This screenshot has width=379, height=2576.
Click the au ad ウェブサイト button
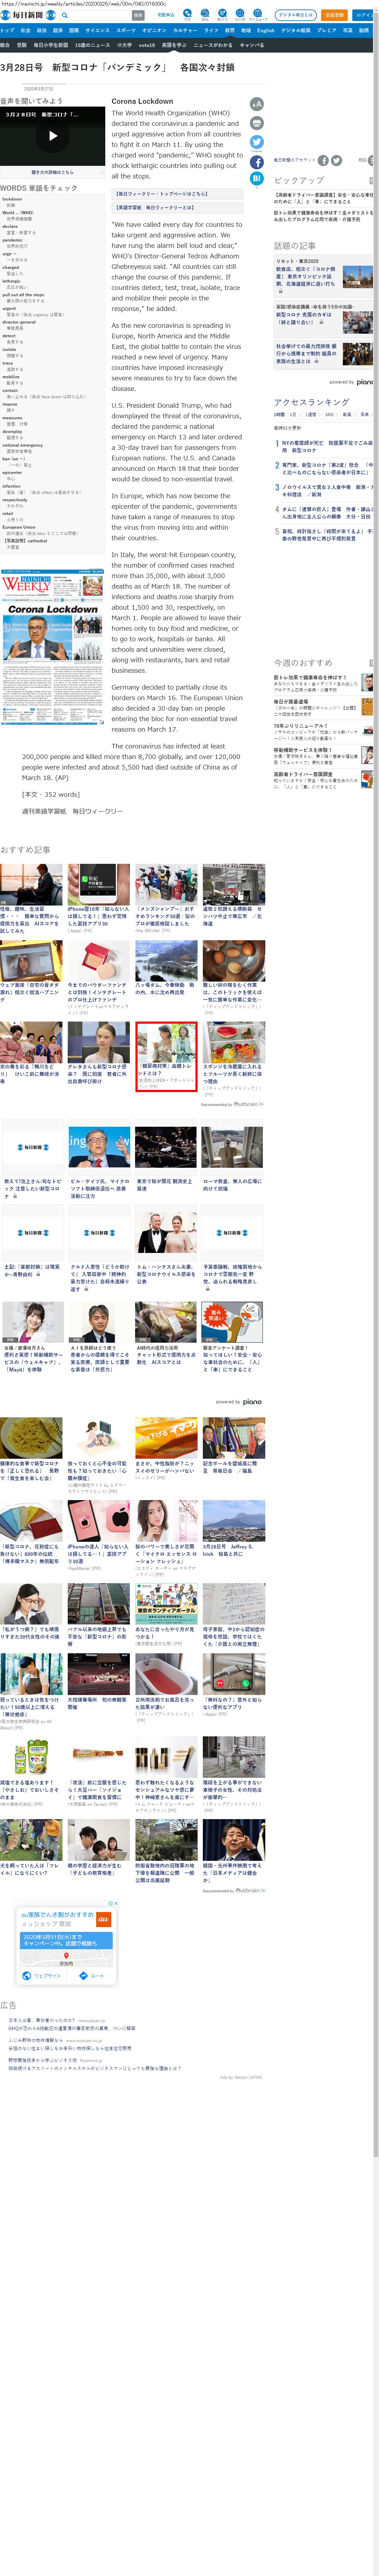tap(42, 1976)
